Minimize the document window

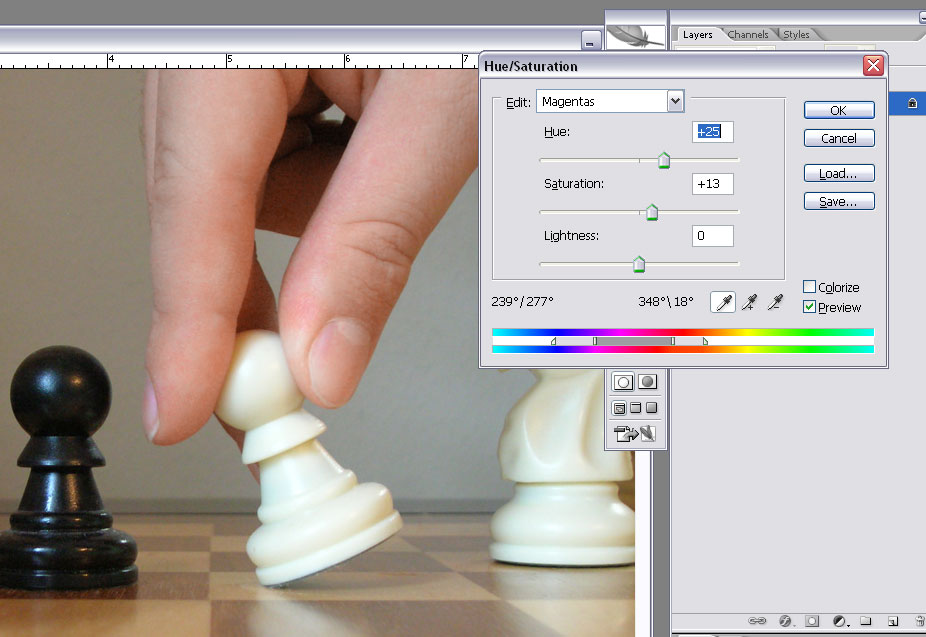click(590, 41)
